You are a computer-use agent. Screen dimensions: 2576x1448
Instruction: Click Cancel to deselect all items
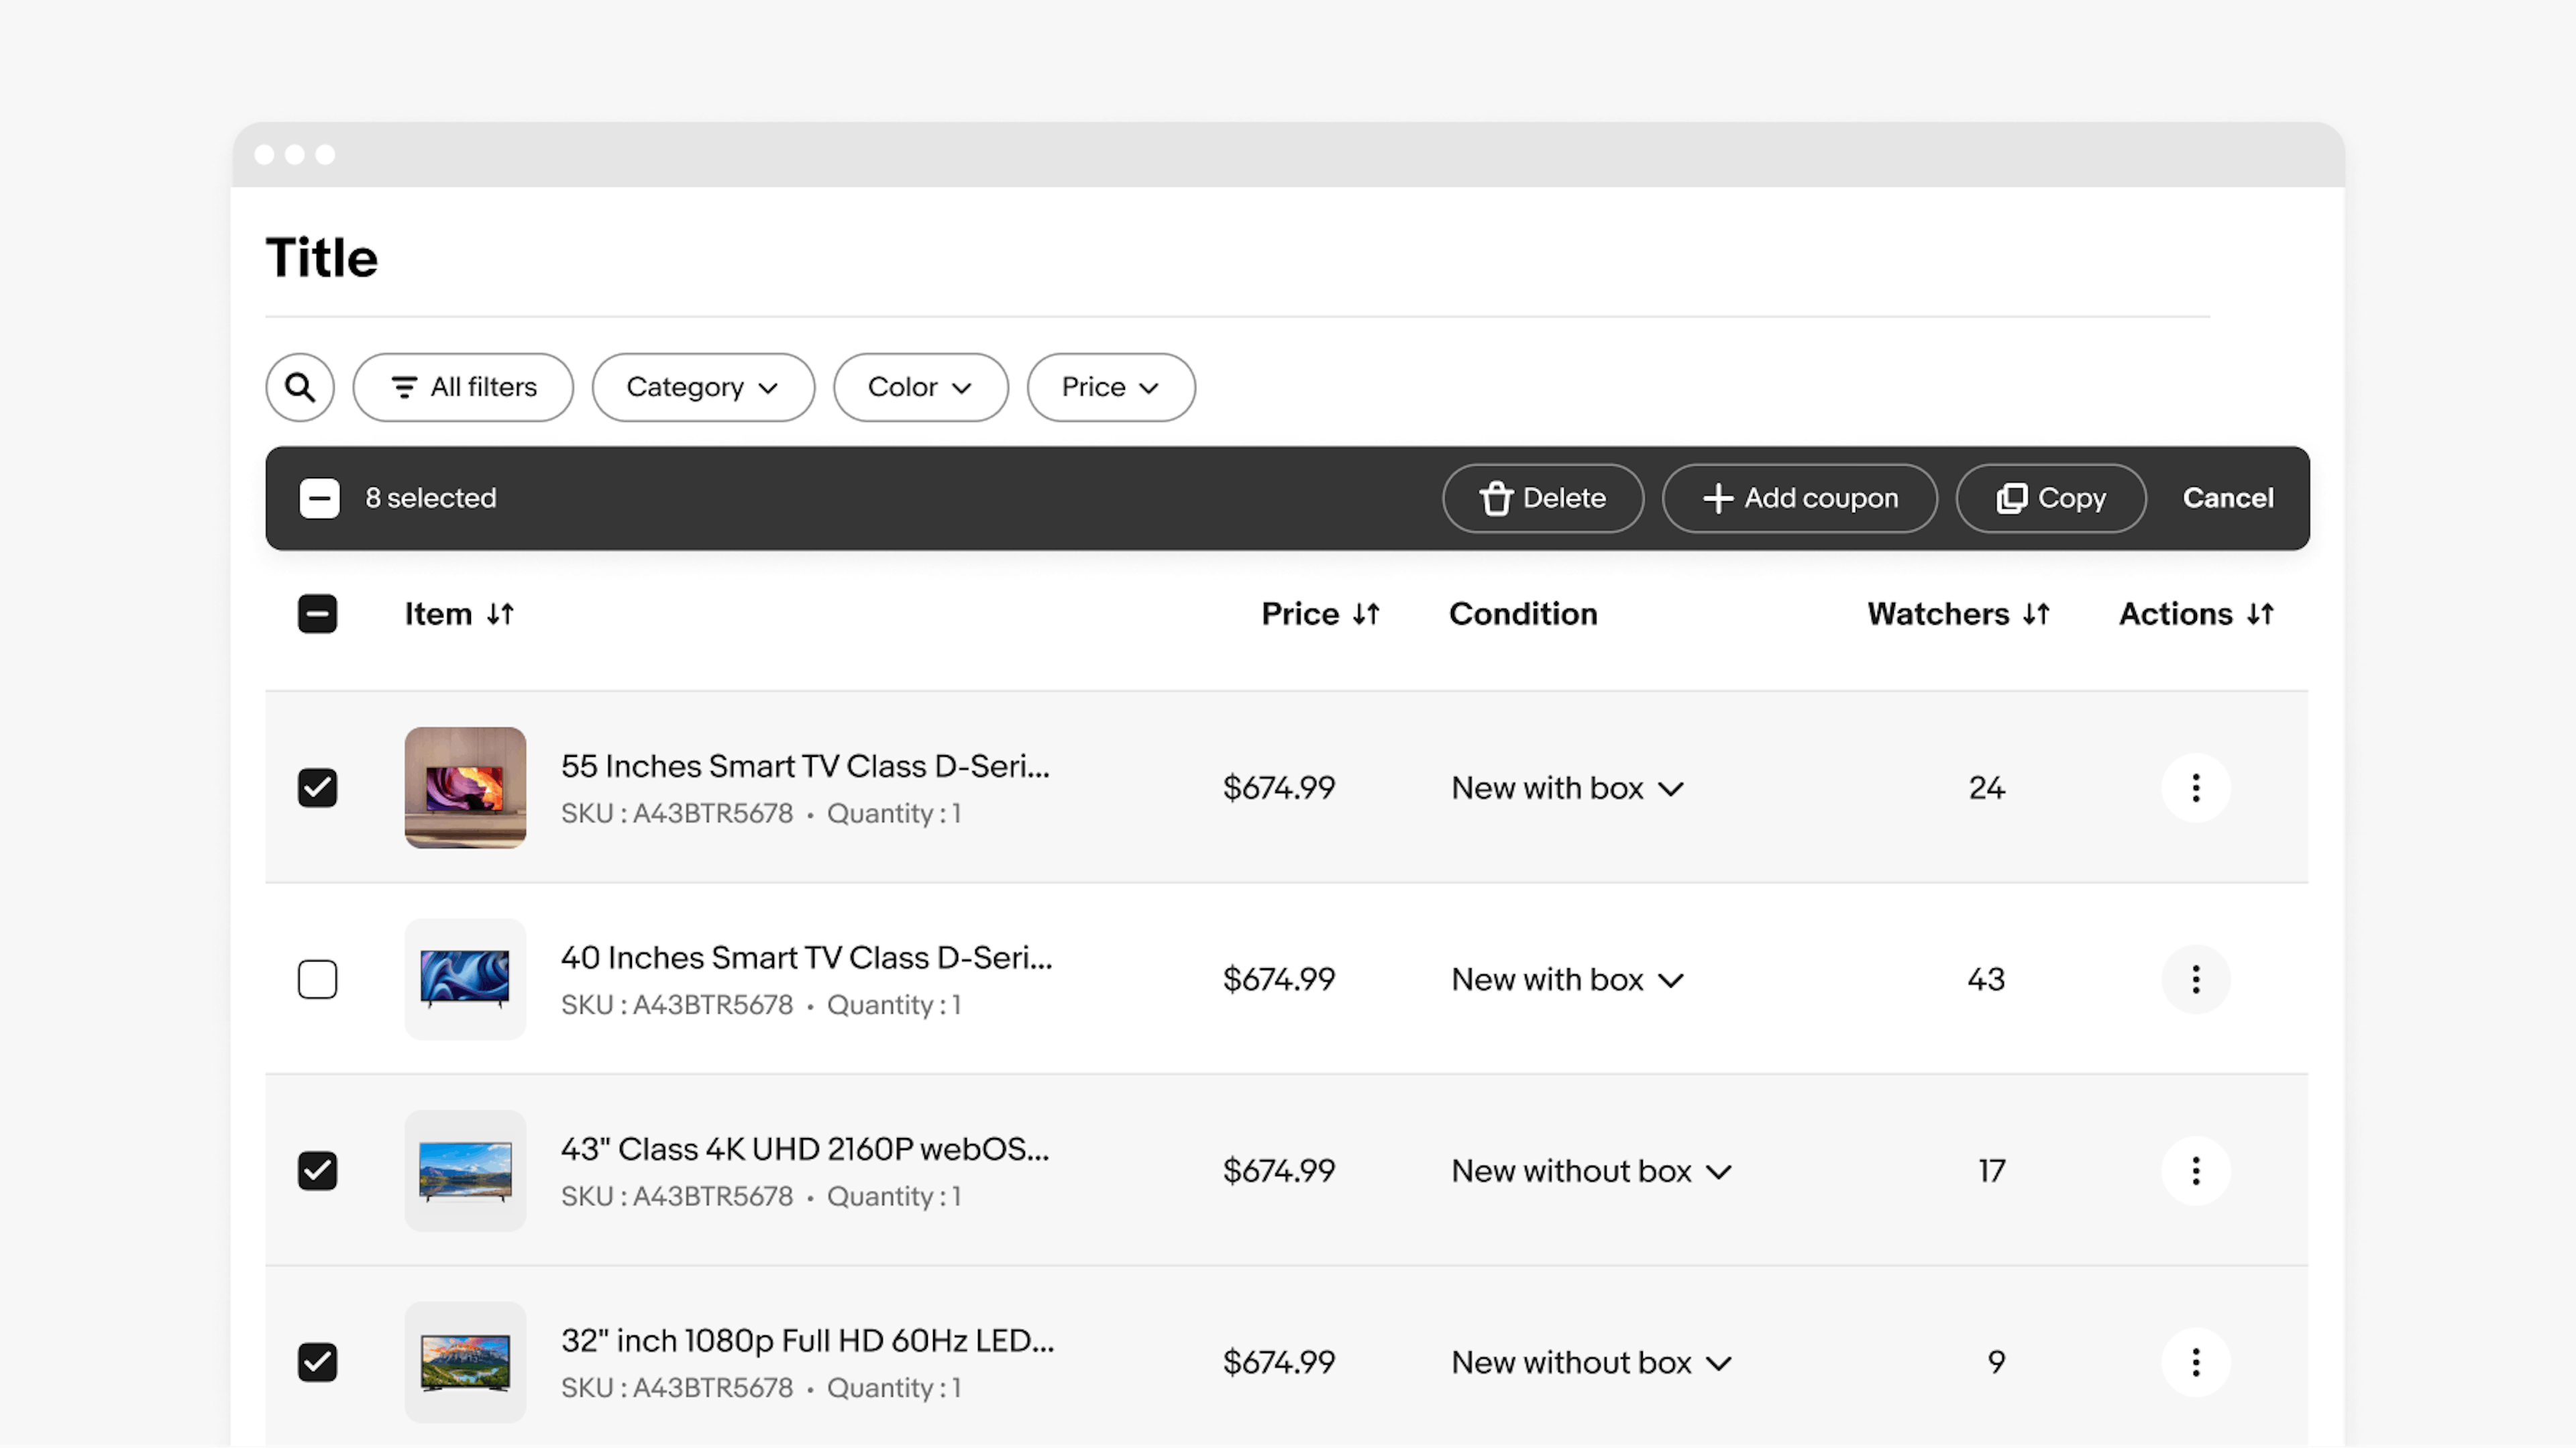point(2227,497)
